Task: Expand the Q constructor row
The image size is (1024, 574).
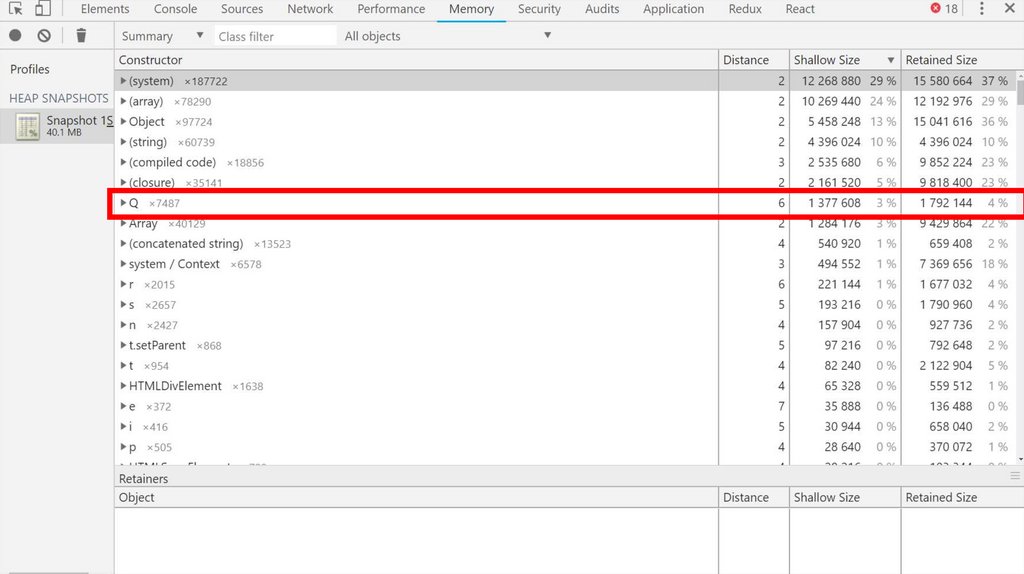Action: pyautogui.click(x=123, y=203)
